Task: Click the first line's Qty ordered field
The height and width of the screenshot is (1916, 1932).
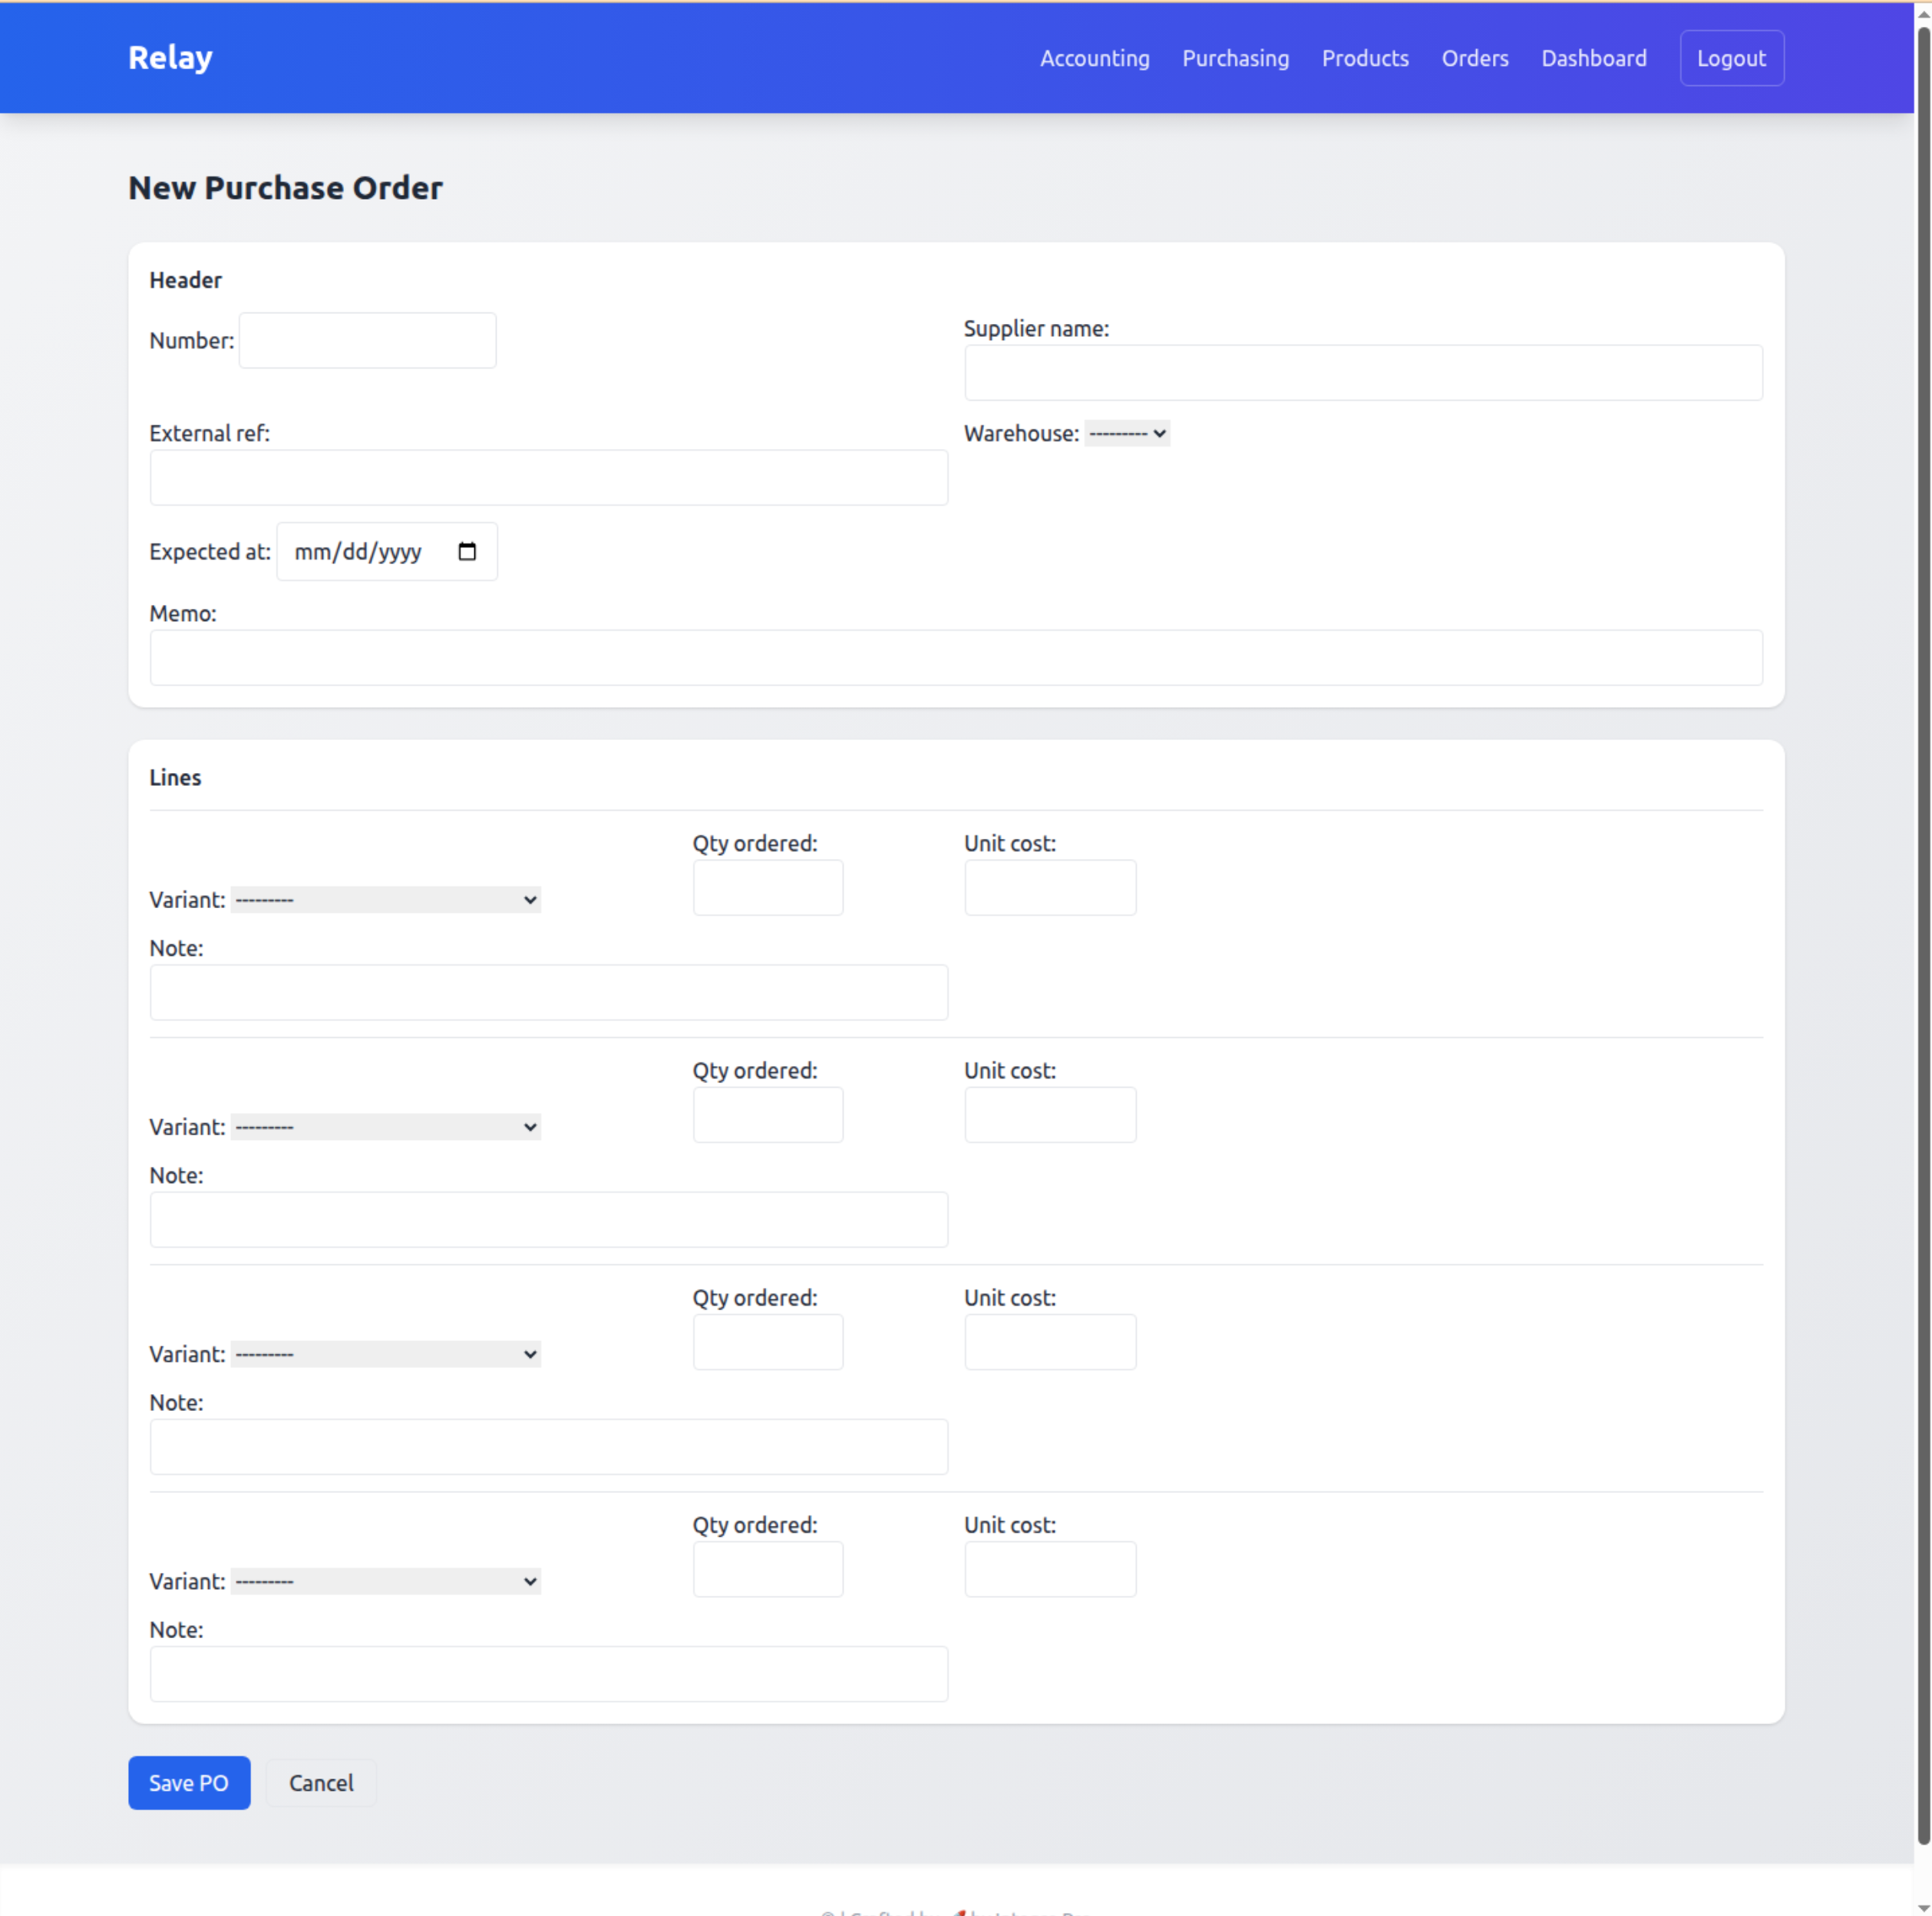Action: click(767, 887)
